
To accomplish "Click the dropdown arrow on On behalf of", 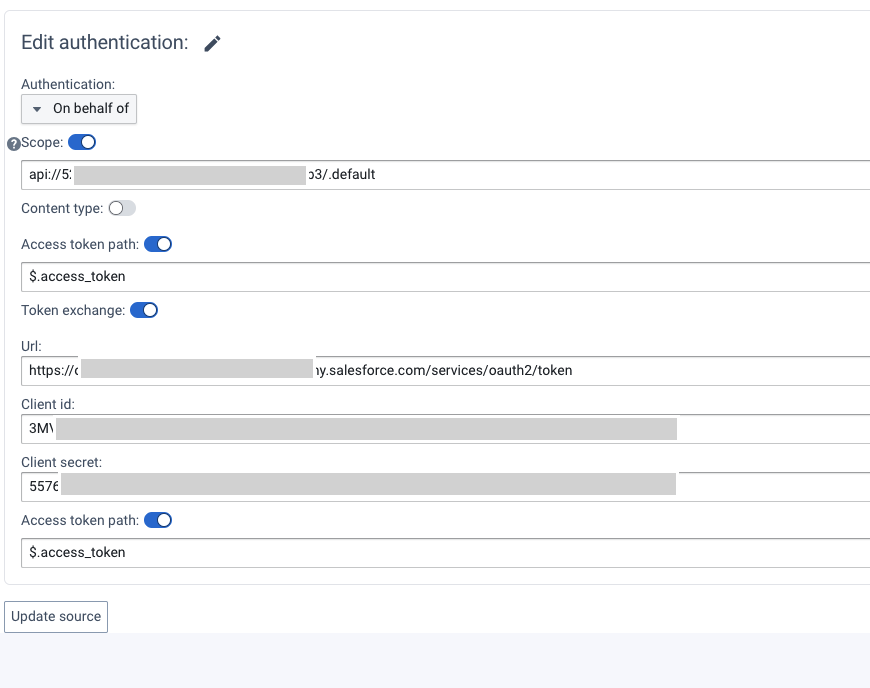I will (x=37, y=109).
